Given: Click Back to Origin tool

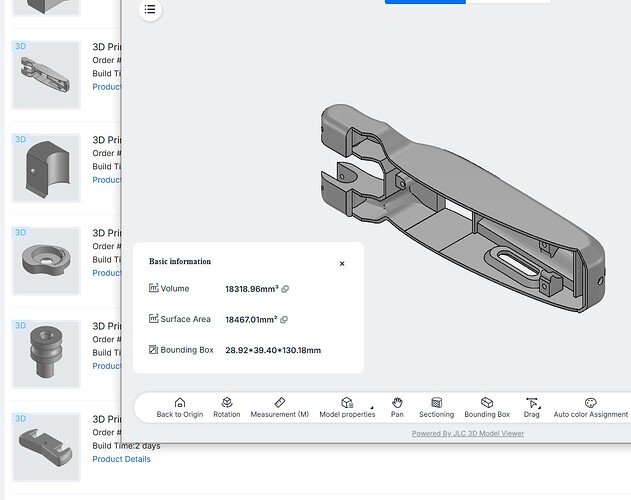Looking at the screenshot, I should [179, 408].
